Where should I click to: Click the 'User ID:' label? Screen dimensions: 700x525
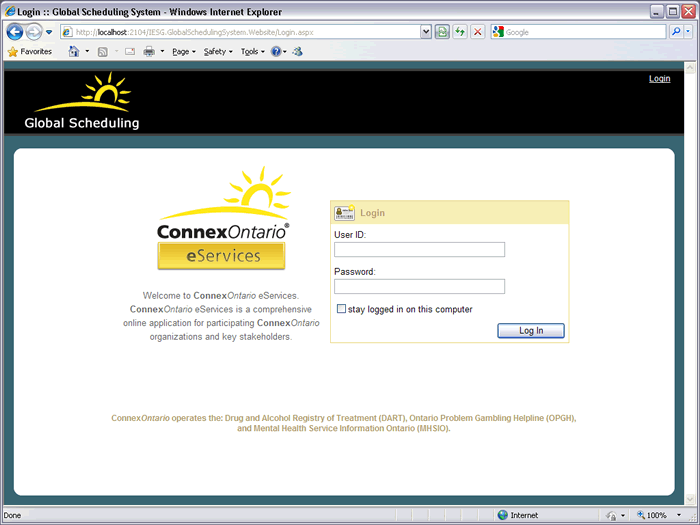[x=350, y=235]
